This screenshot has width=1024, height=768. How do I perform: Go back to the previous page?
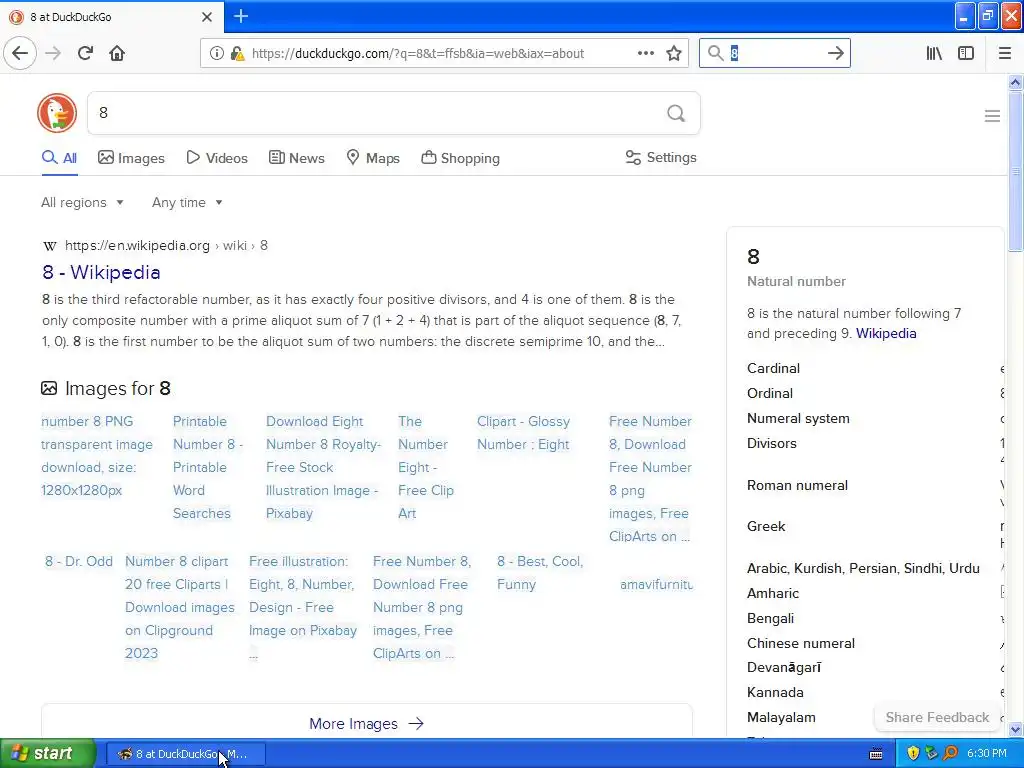[20, 53]
